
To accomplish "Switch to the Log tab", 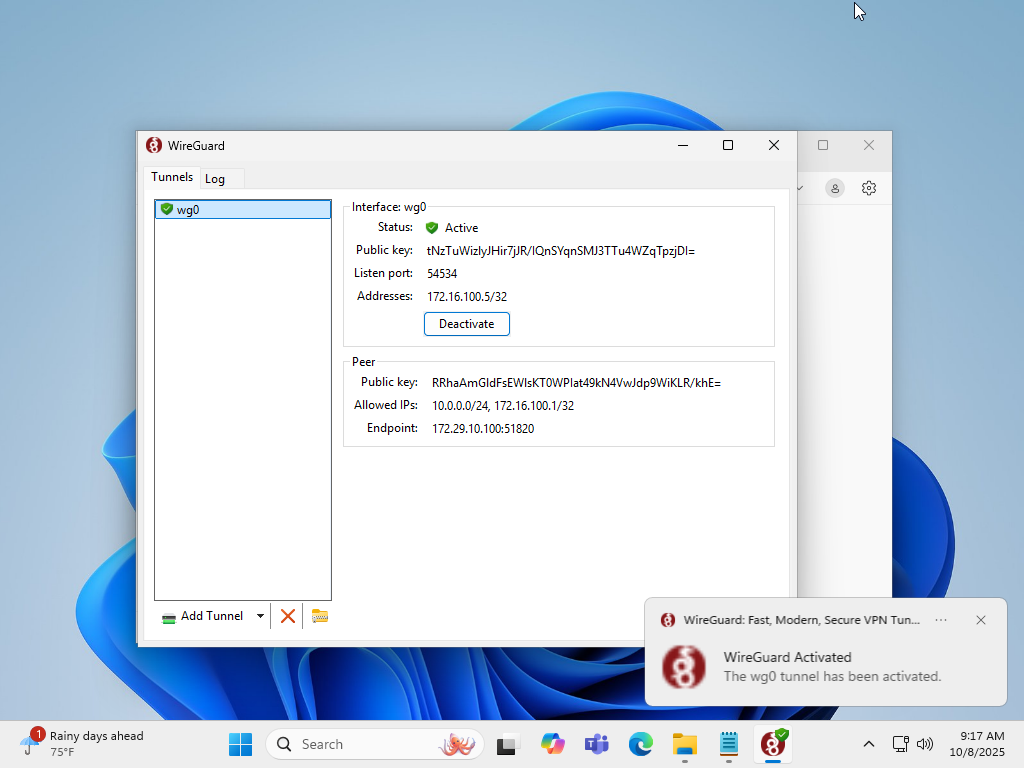I will [215, 179].
